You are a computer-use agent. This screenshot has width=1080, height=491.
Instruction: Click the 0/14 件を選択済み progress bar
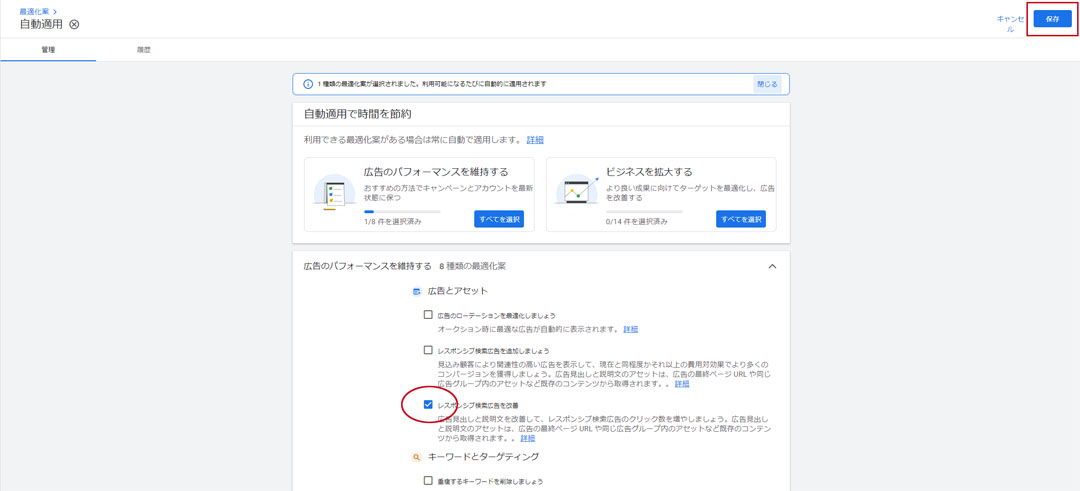click(644, 212)
